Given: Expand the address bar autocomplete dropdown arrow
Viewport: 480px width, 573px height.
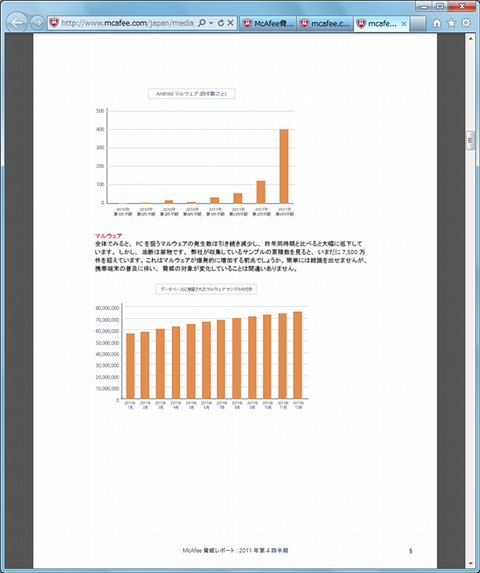Looking at the screenshot, I should (211, 23).
